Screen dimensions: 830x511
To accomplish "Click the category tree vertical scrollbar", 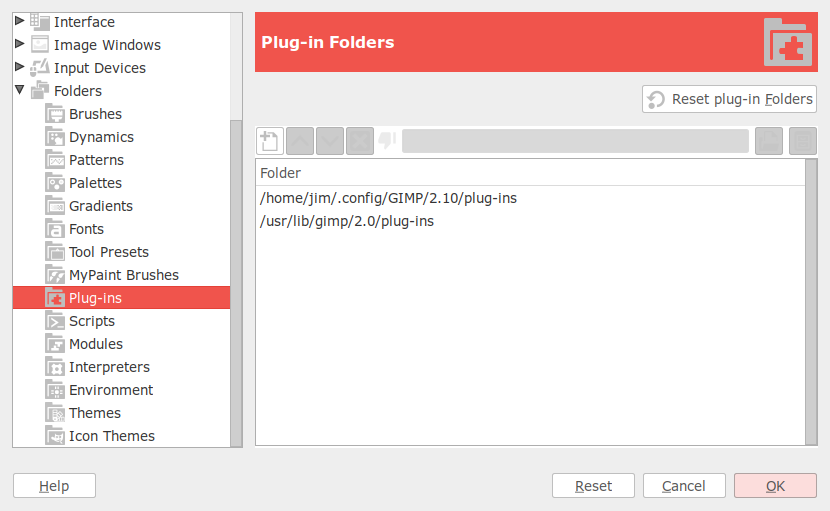I will [x=236, y=283].
